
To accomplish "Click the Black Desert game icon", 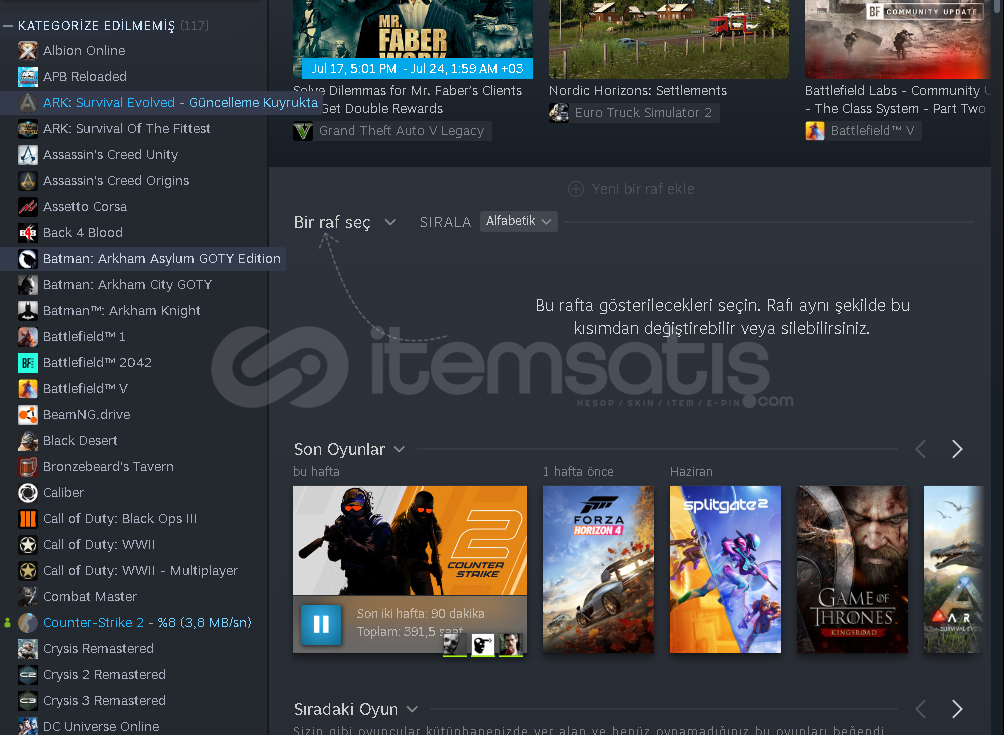I will click(x=28, y=441).
